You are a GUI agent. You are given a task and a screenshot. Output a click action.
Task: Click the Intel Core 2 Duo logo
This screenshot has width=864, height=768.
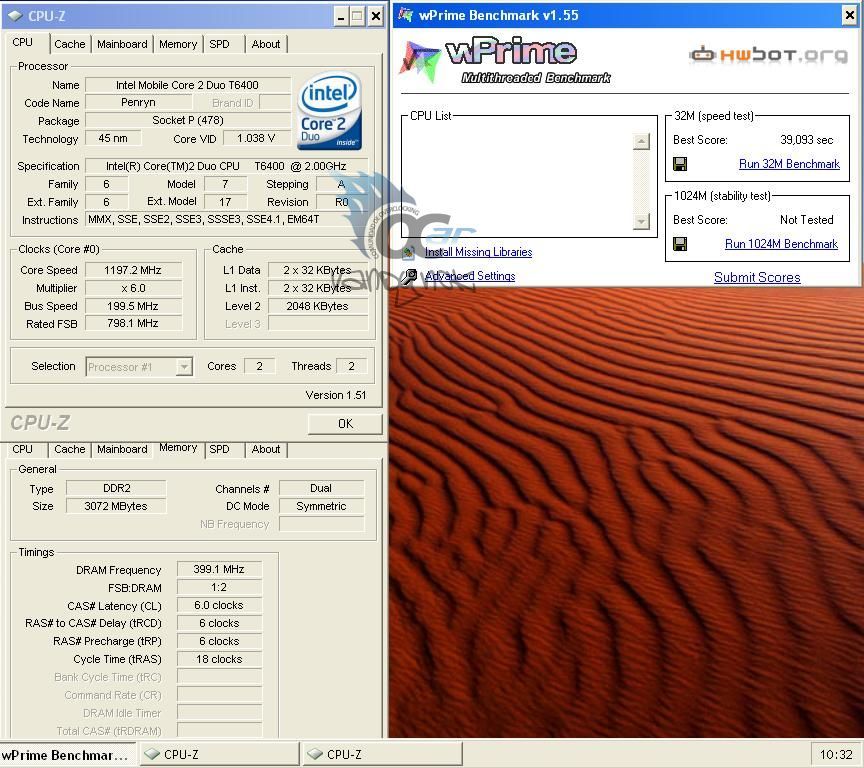point(330,110)
